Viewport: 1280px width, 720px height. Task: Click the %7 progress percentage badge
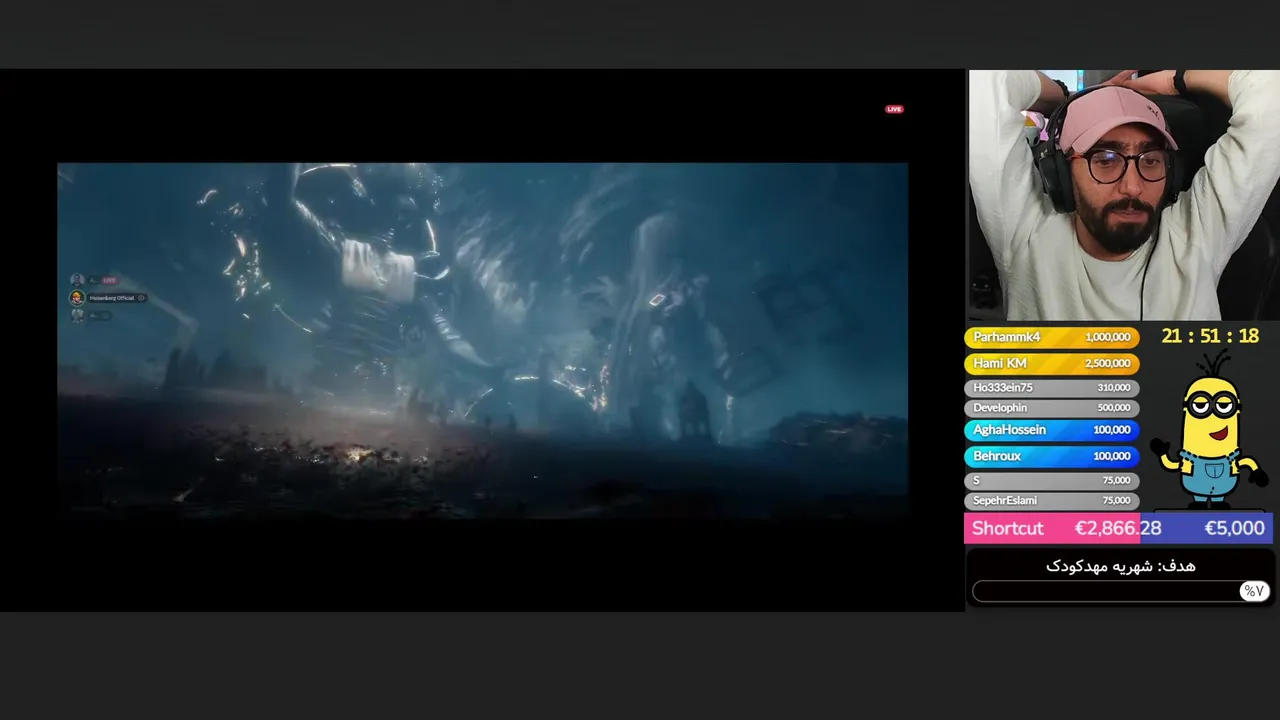[1253, 591]
